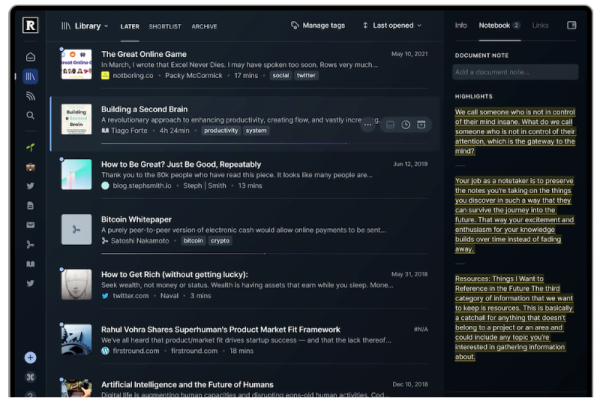This screenshot has width=600, height=401.
Task: Click the 'Add a document note...' field
Action: 515,72
